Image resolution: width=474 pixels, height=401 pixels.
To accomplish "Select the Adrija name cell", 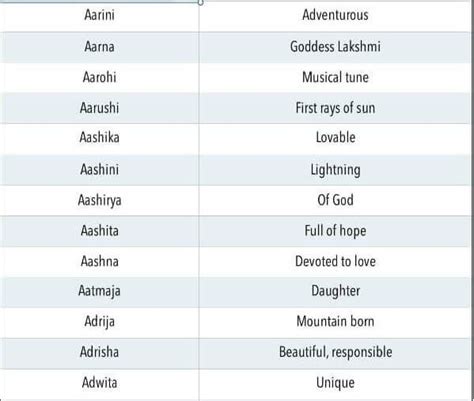I will (99, 322).
